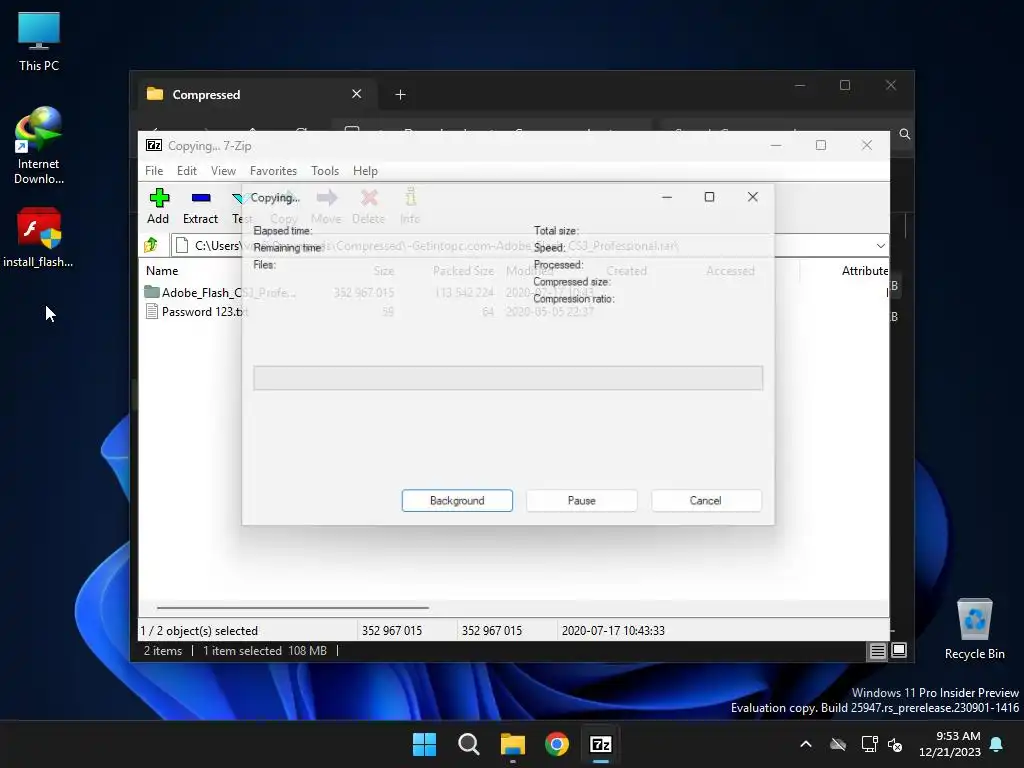Click '1 / 2 object(s) selected' status text
The image size is (1024, 768).
(199, 631)
